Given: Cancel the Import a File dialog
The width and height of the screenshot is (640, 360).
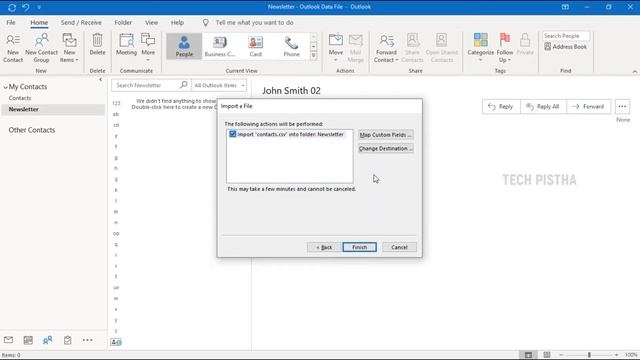Looking at the screenshot, I should [x=399, y=247].
